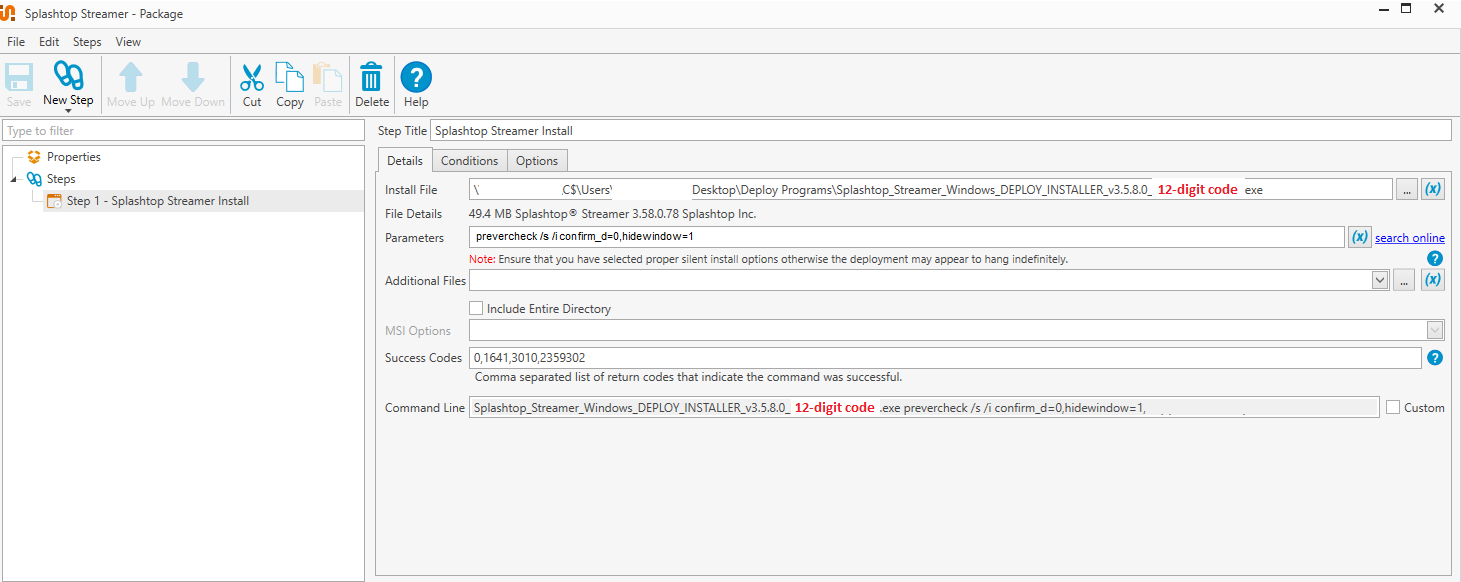Open the Steps menu
The height and width of the screenshot is (582, 1461).
(x=87, y=42)
